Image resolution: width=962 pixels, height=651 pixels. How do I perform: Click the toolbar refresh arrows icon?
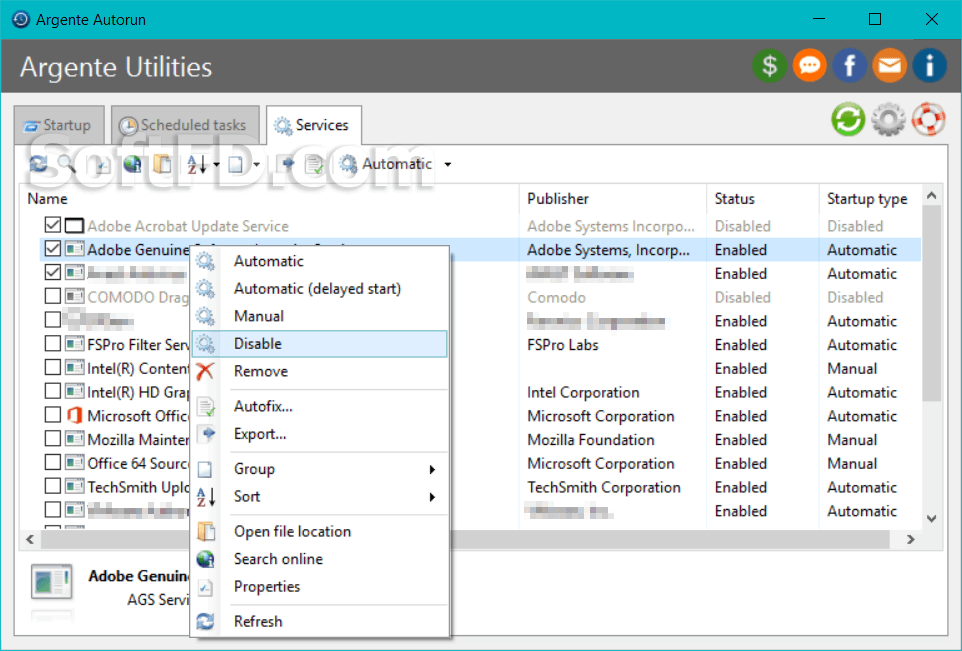[38, 164]
